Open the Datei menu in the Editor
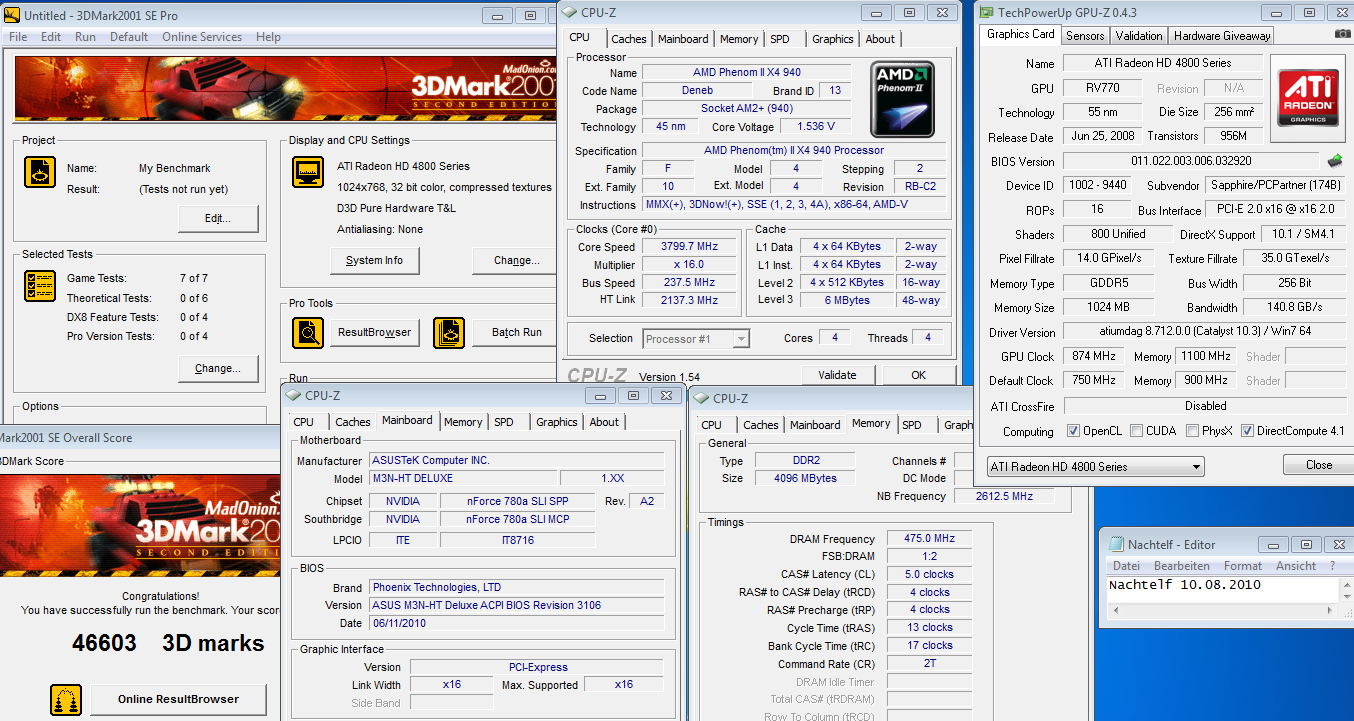The image size is (1354, 721). [1126, 566]
